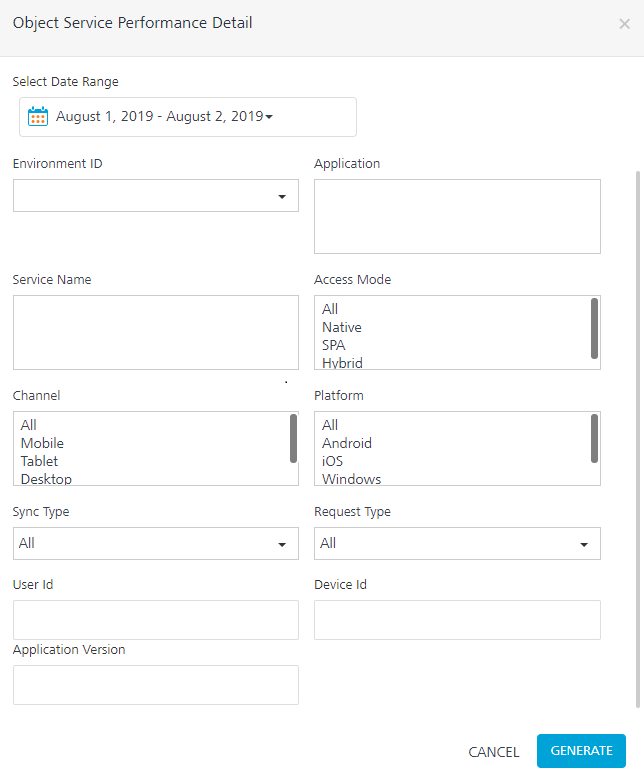Screen dimensions: 644x783
Task: Select Mobile in Channel list
Action: (42, 443)
